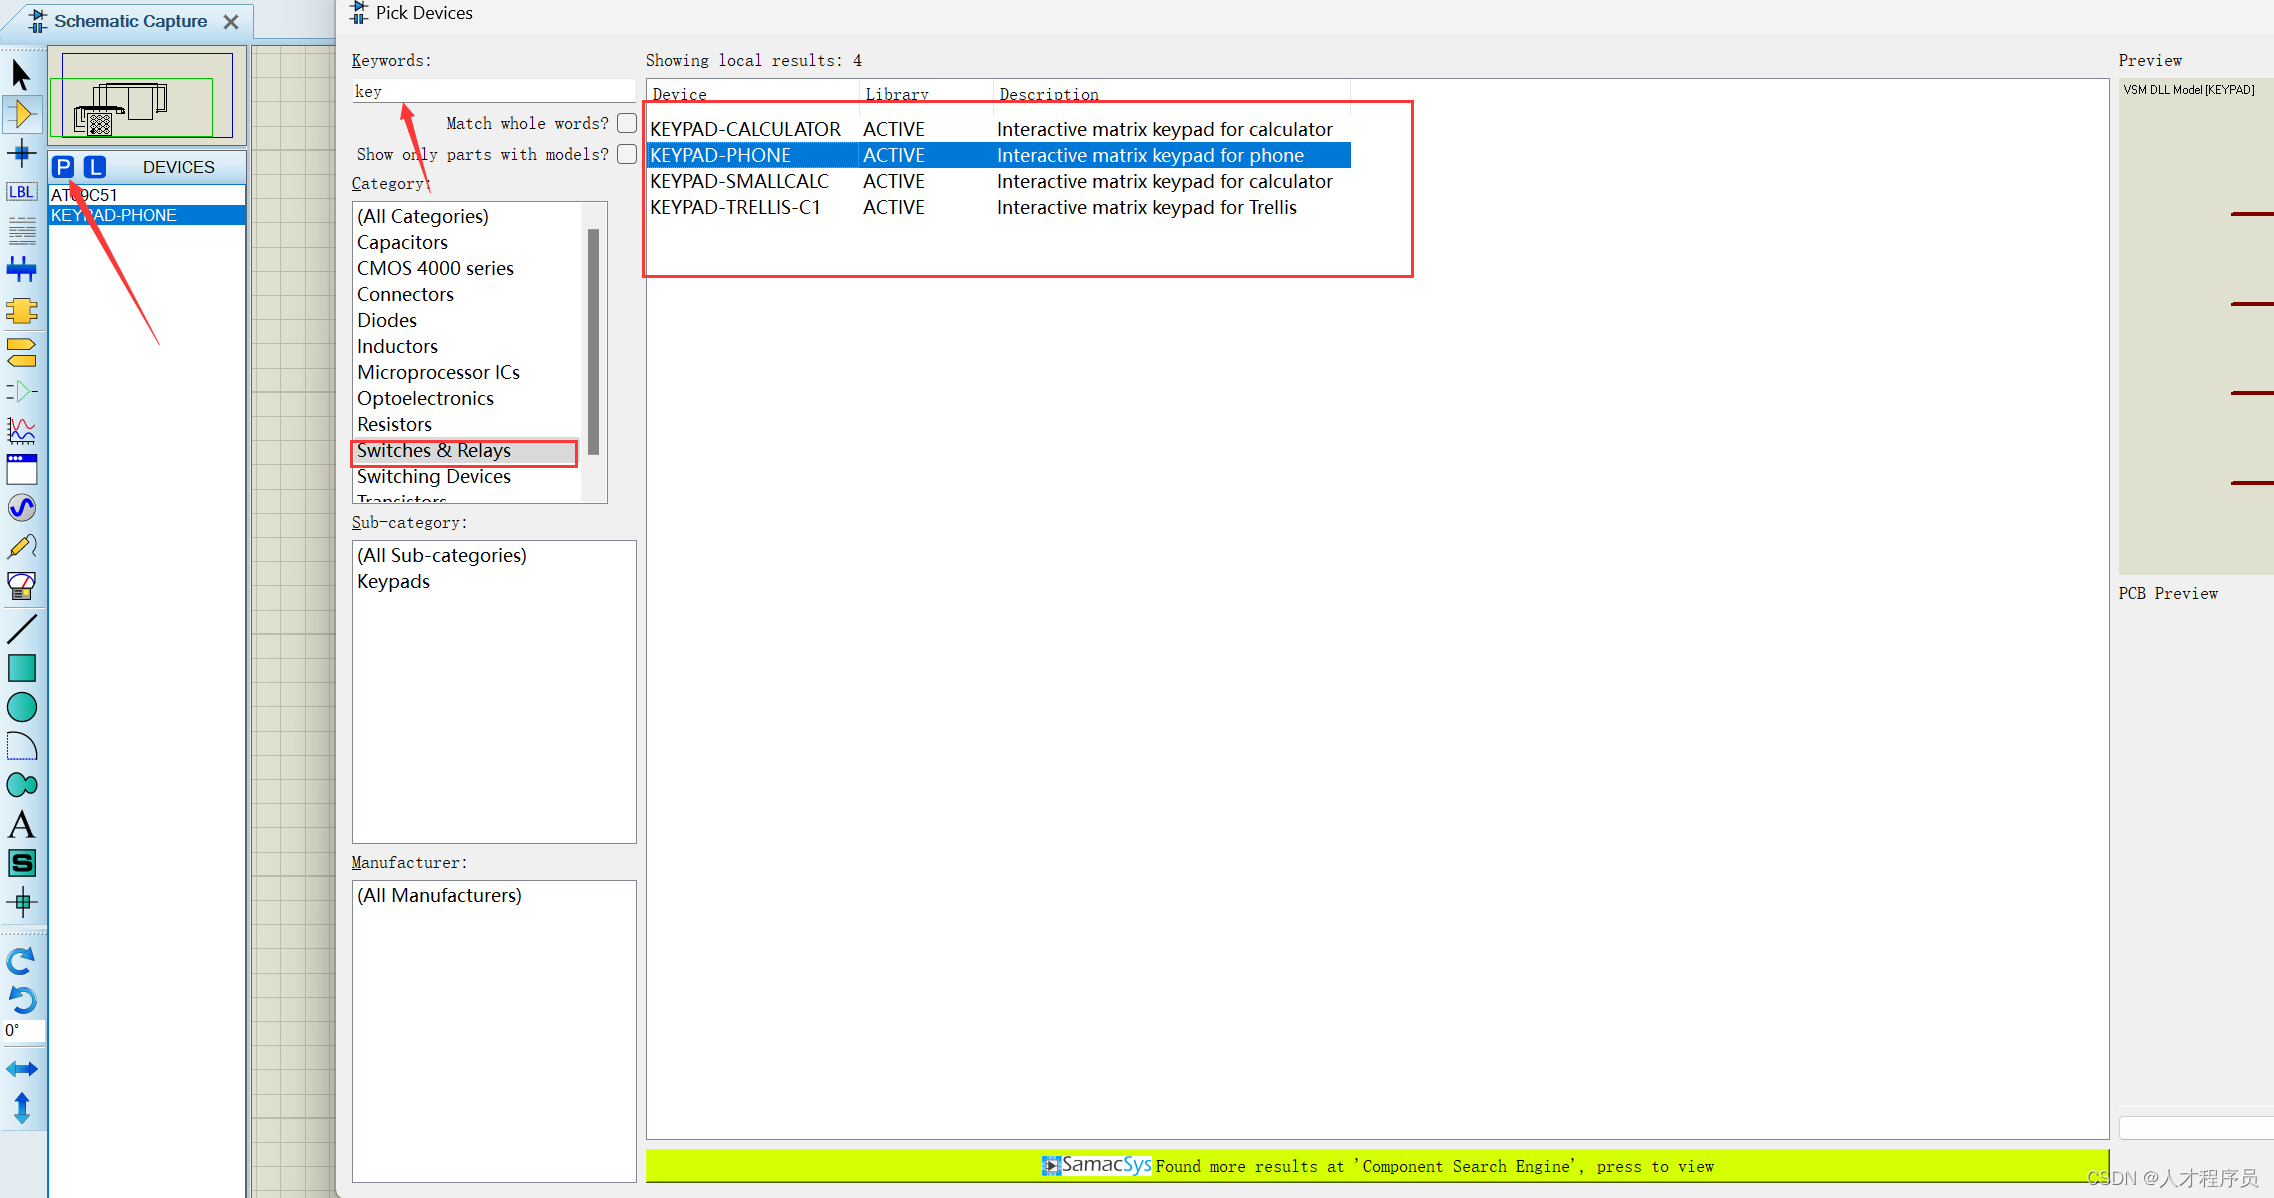
Task: Select Switches & Relays category
Action: (x=435, y=449)
